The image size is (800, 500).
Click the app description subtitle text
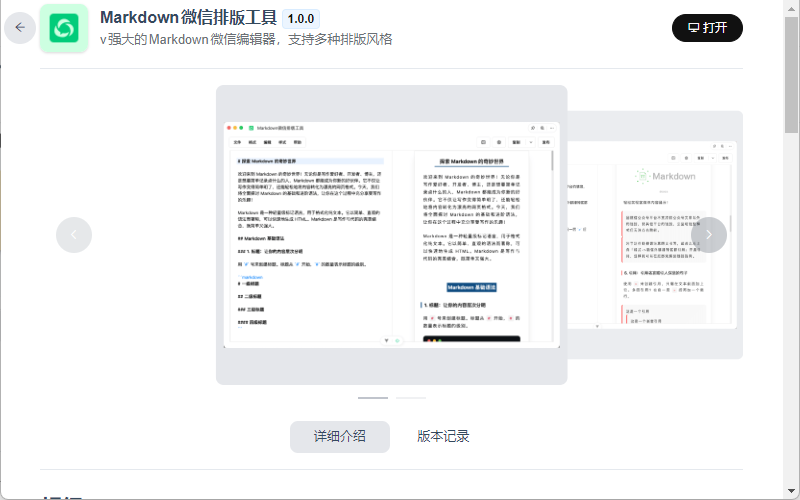246,40
